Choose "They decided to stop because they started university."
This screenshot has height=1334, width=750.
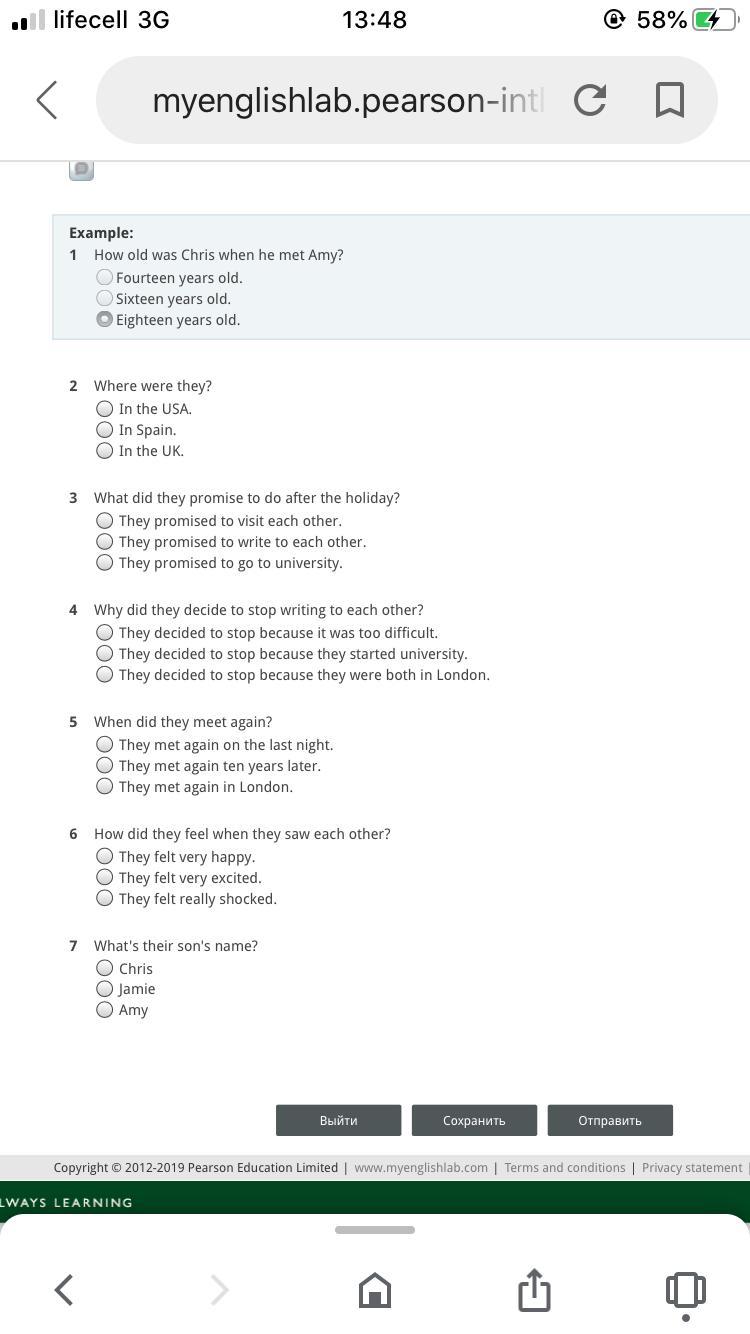pos(105,654)
